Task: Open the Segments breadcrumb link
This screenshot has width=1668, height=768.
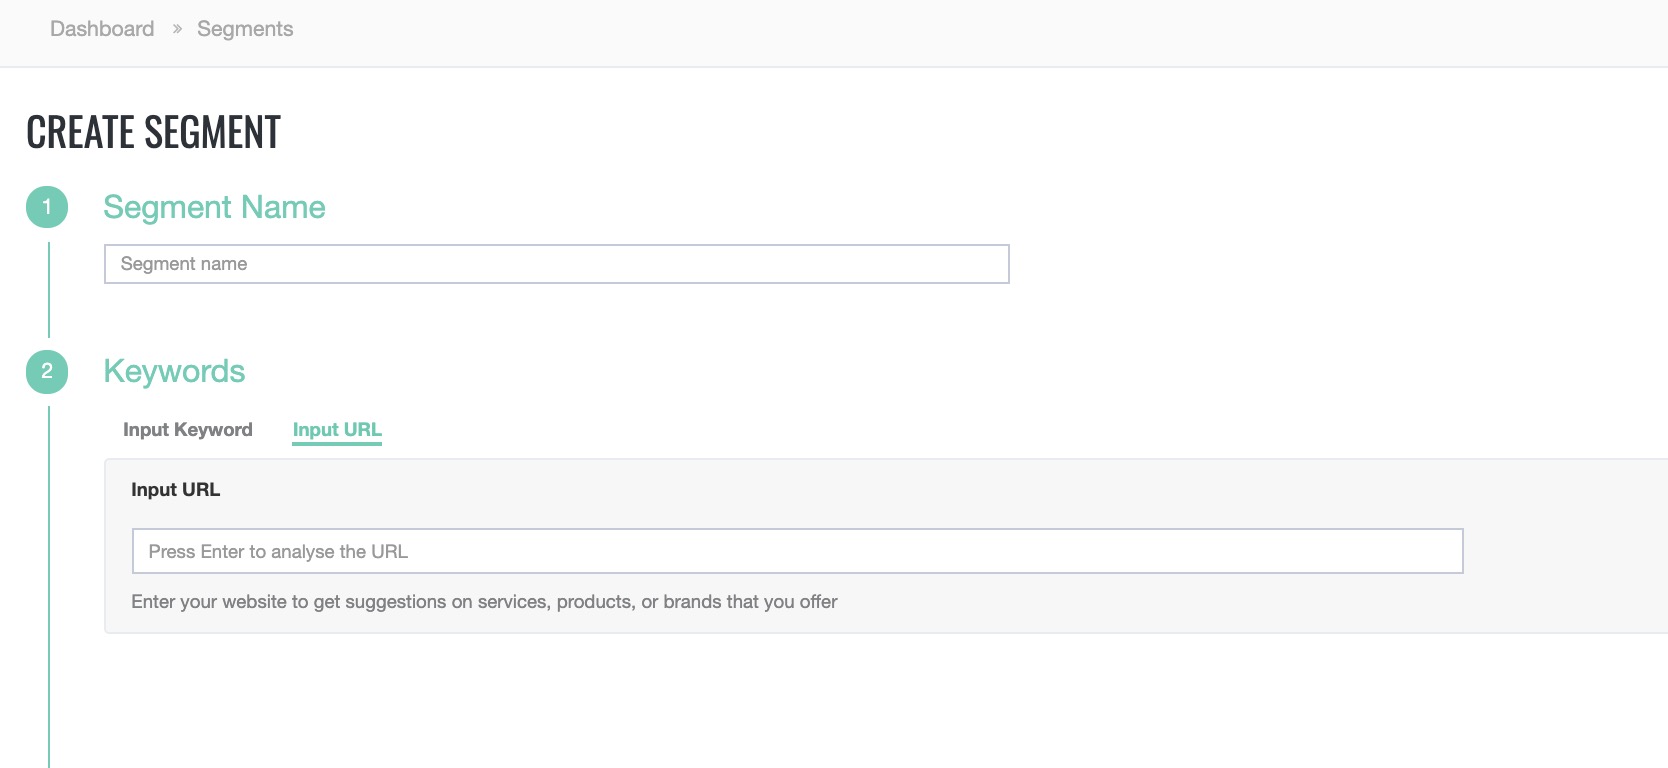Action: pos(245,29)
